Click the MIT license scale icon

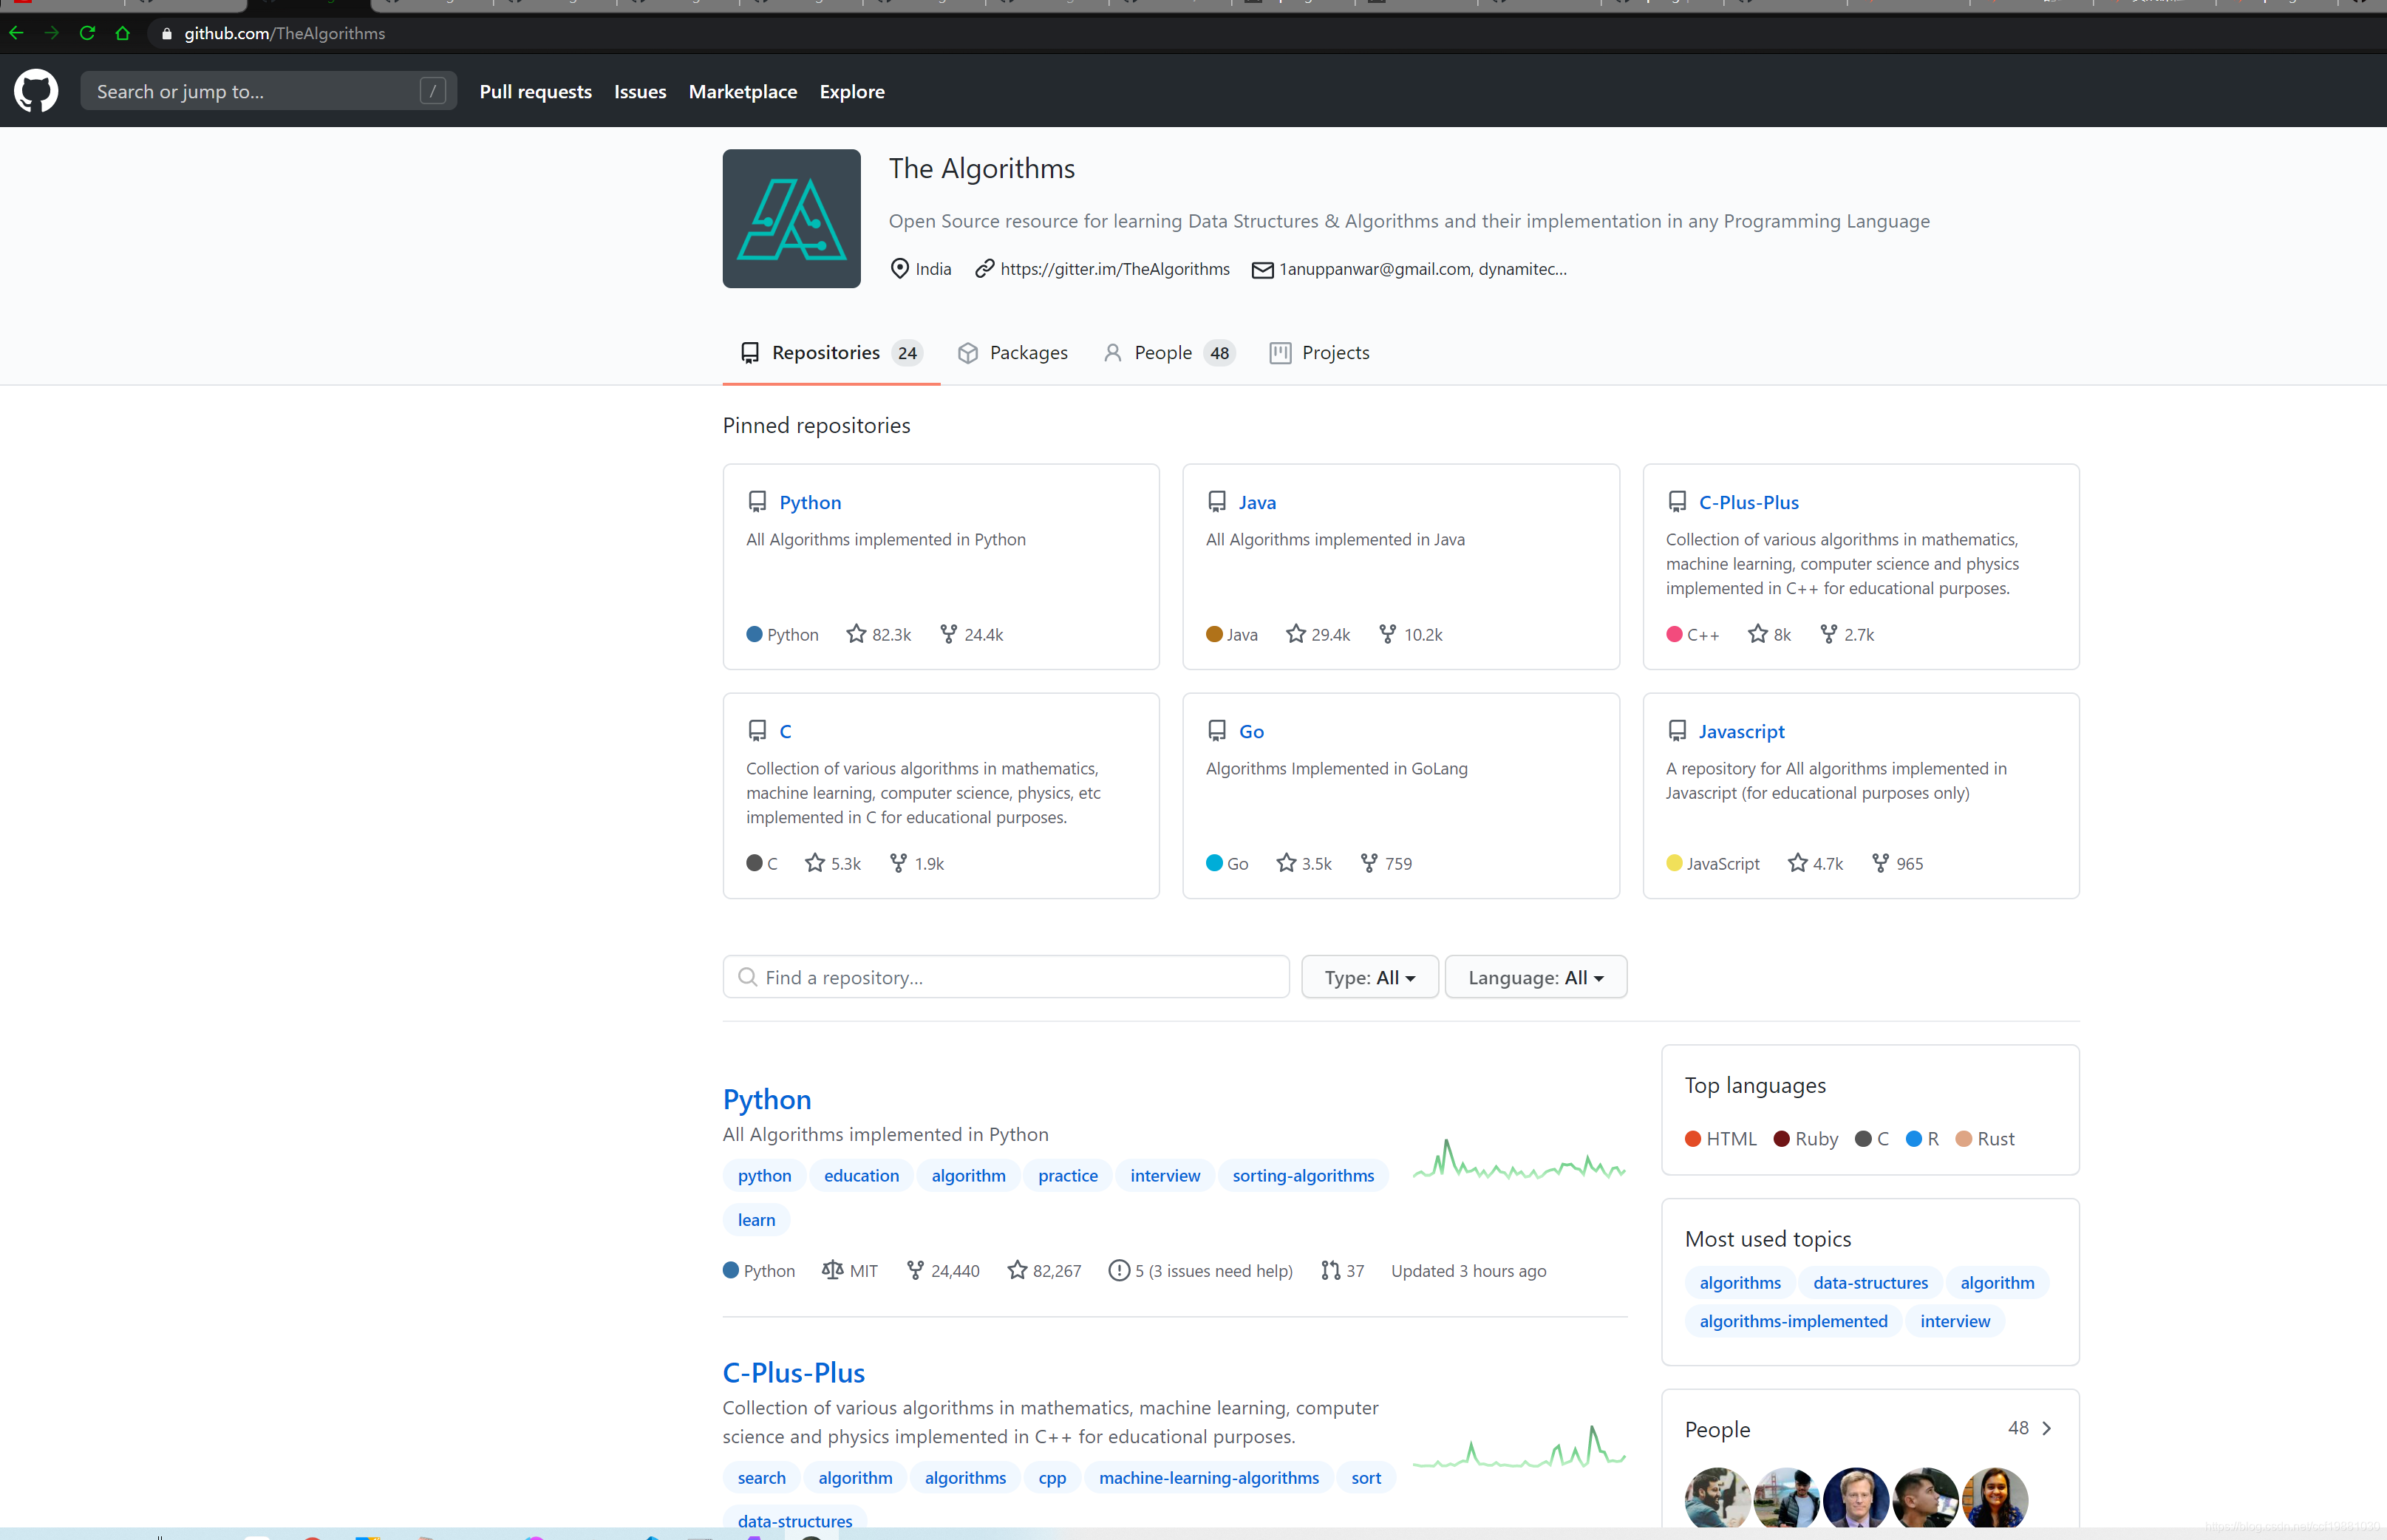click(x=834, y=1270)
